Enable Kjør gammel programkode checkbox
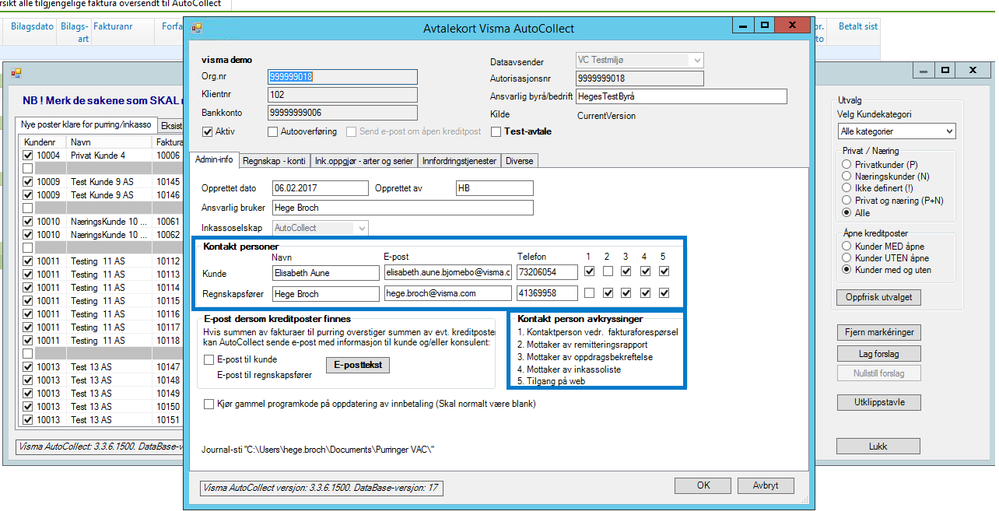Image resolution: width=999 pixels, height=511 pixels. tap(208, 404)
